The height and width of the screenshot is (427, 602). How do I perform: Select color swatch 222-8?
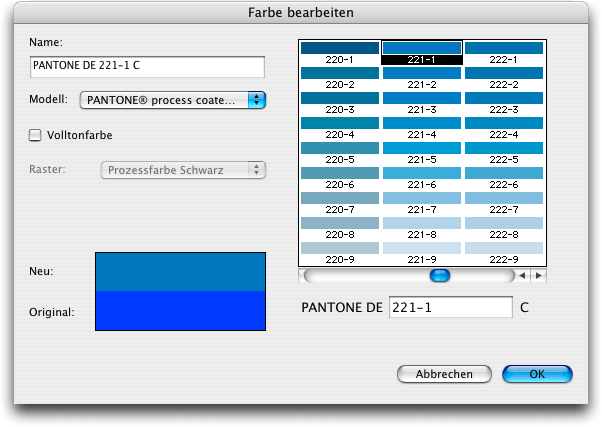pyautogui.click(x=504, y=223)
